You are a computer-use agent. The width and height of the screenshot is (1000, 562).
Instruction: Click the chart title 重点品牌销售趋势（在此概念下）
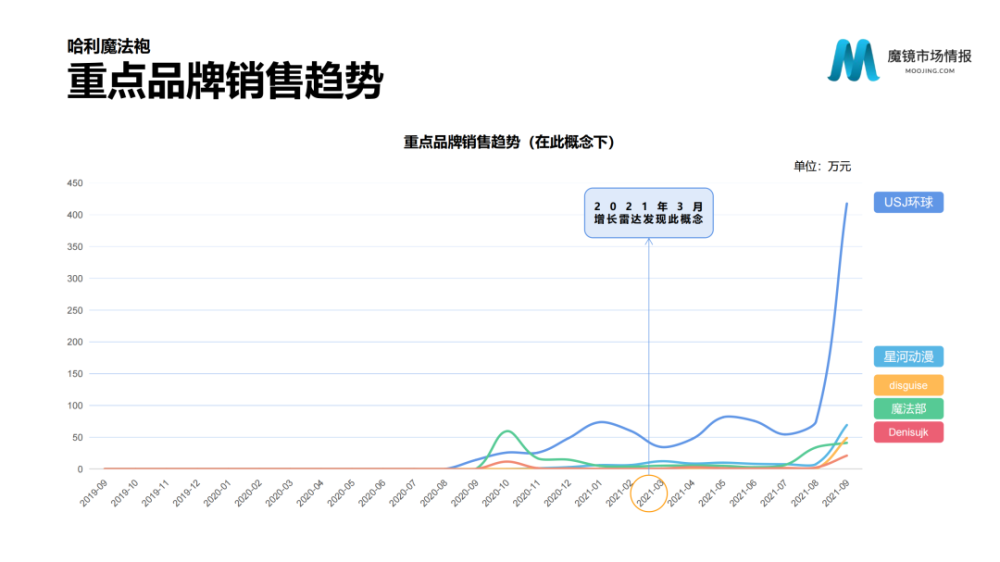point(509,142)
